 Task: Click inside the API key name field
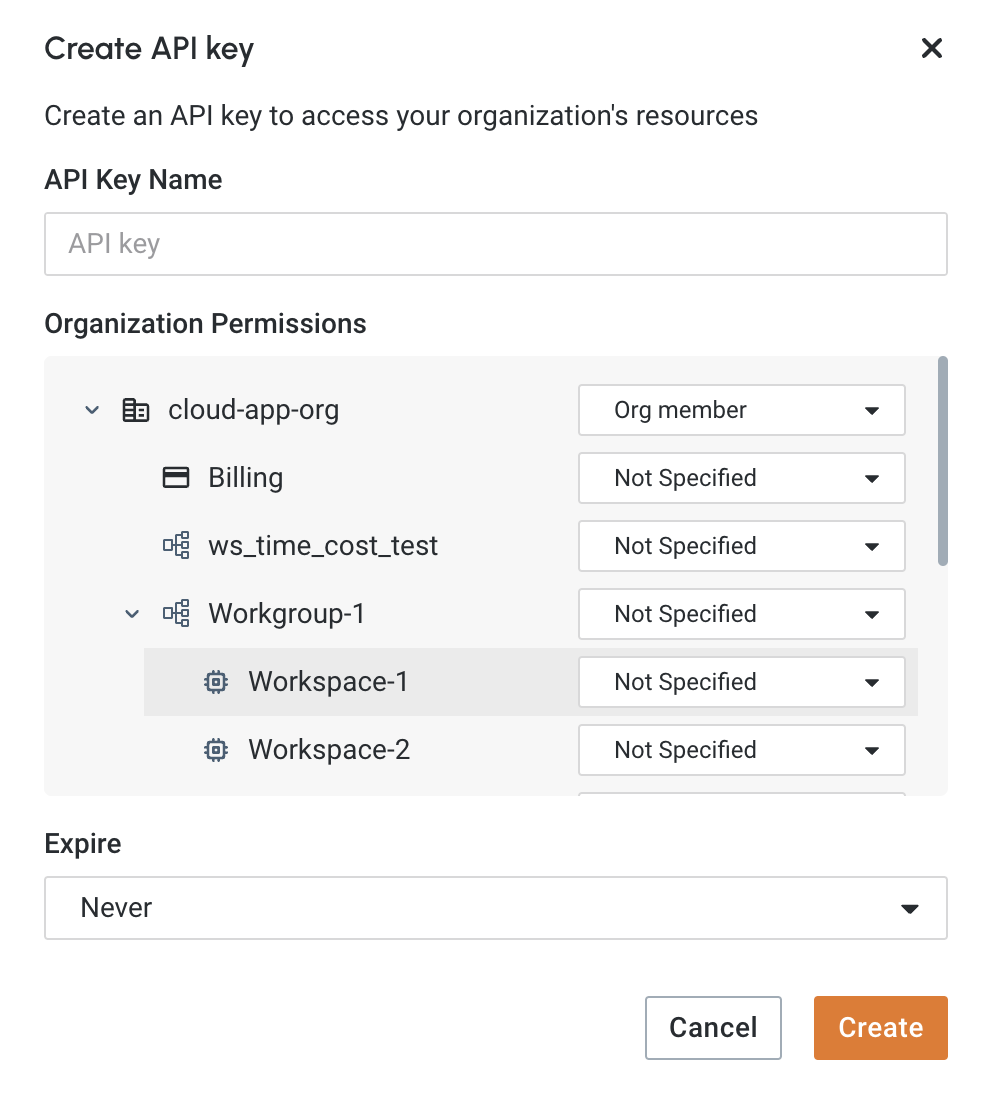click(x=496, y=243)
